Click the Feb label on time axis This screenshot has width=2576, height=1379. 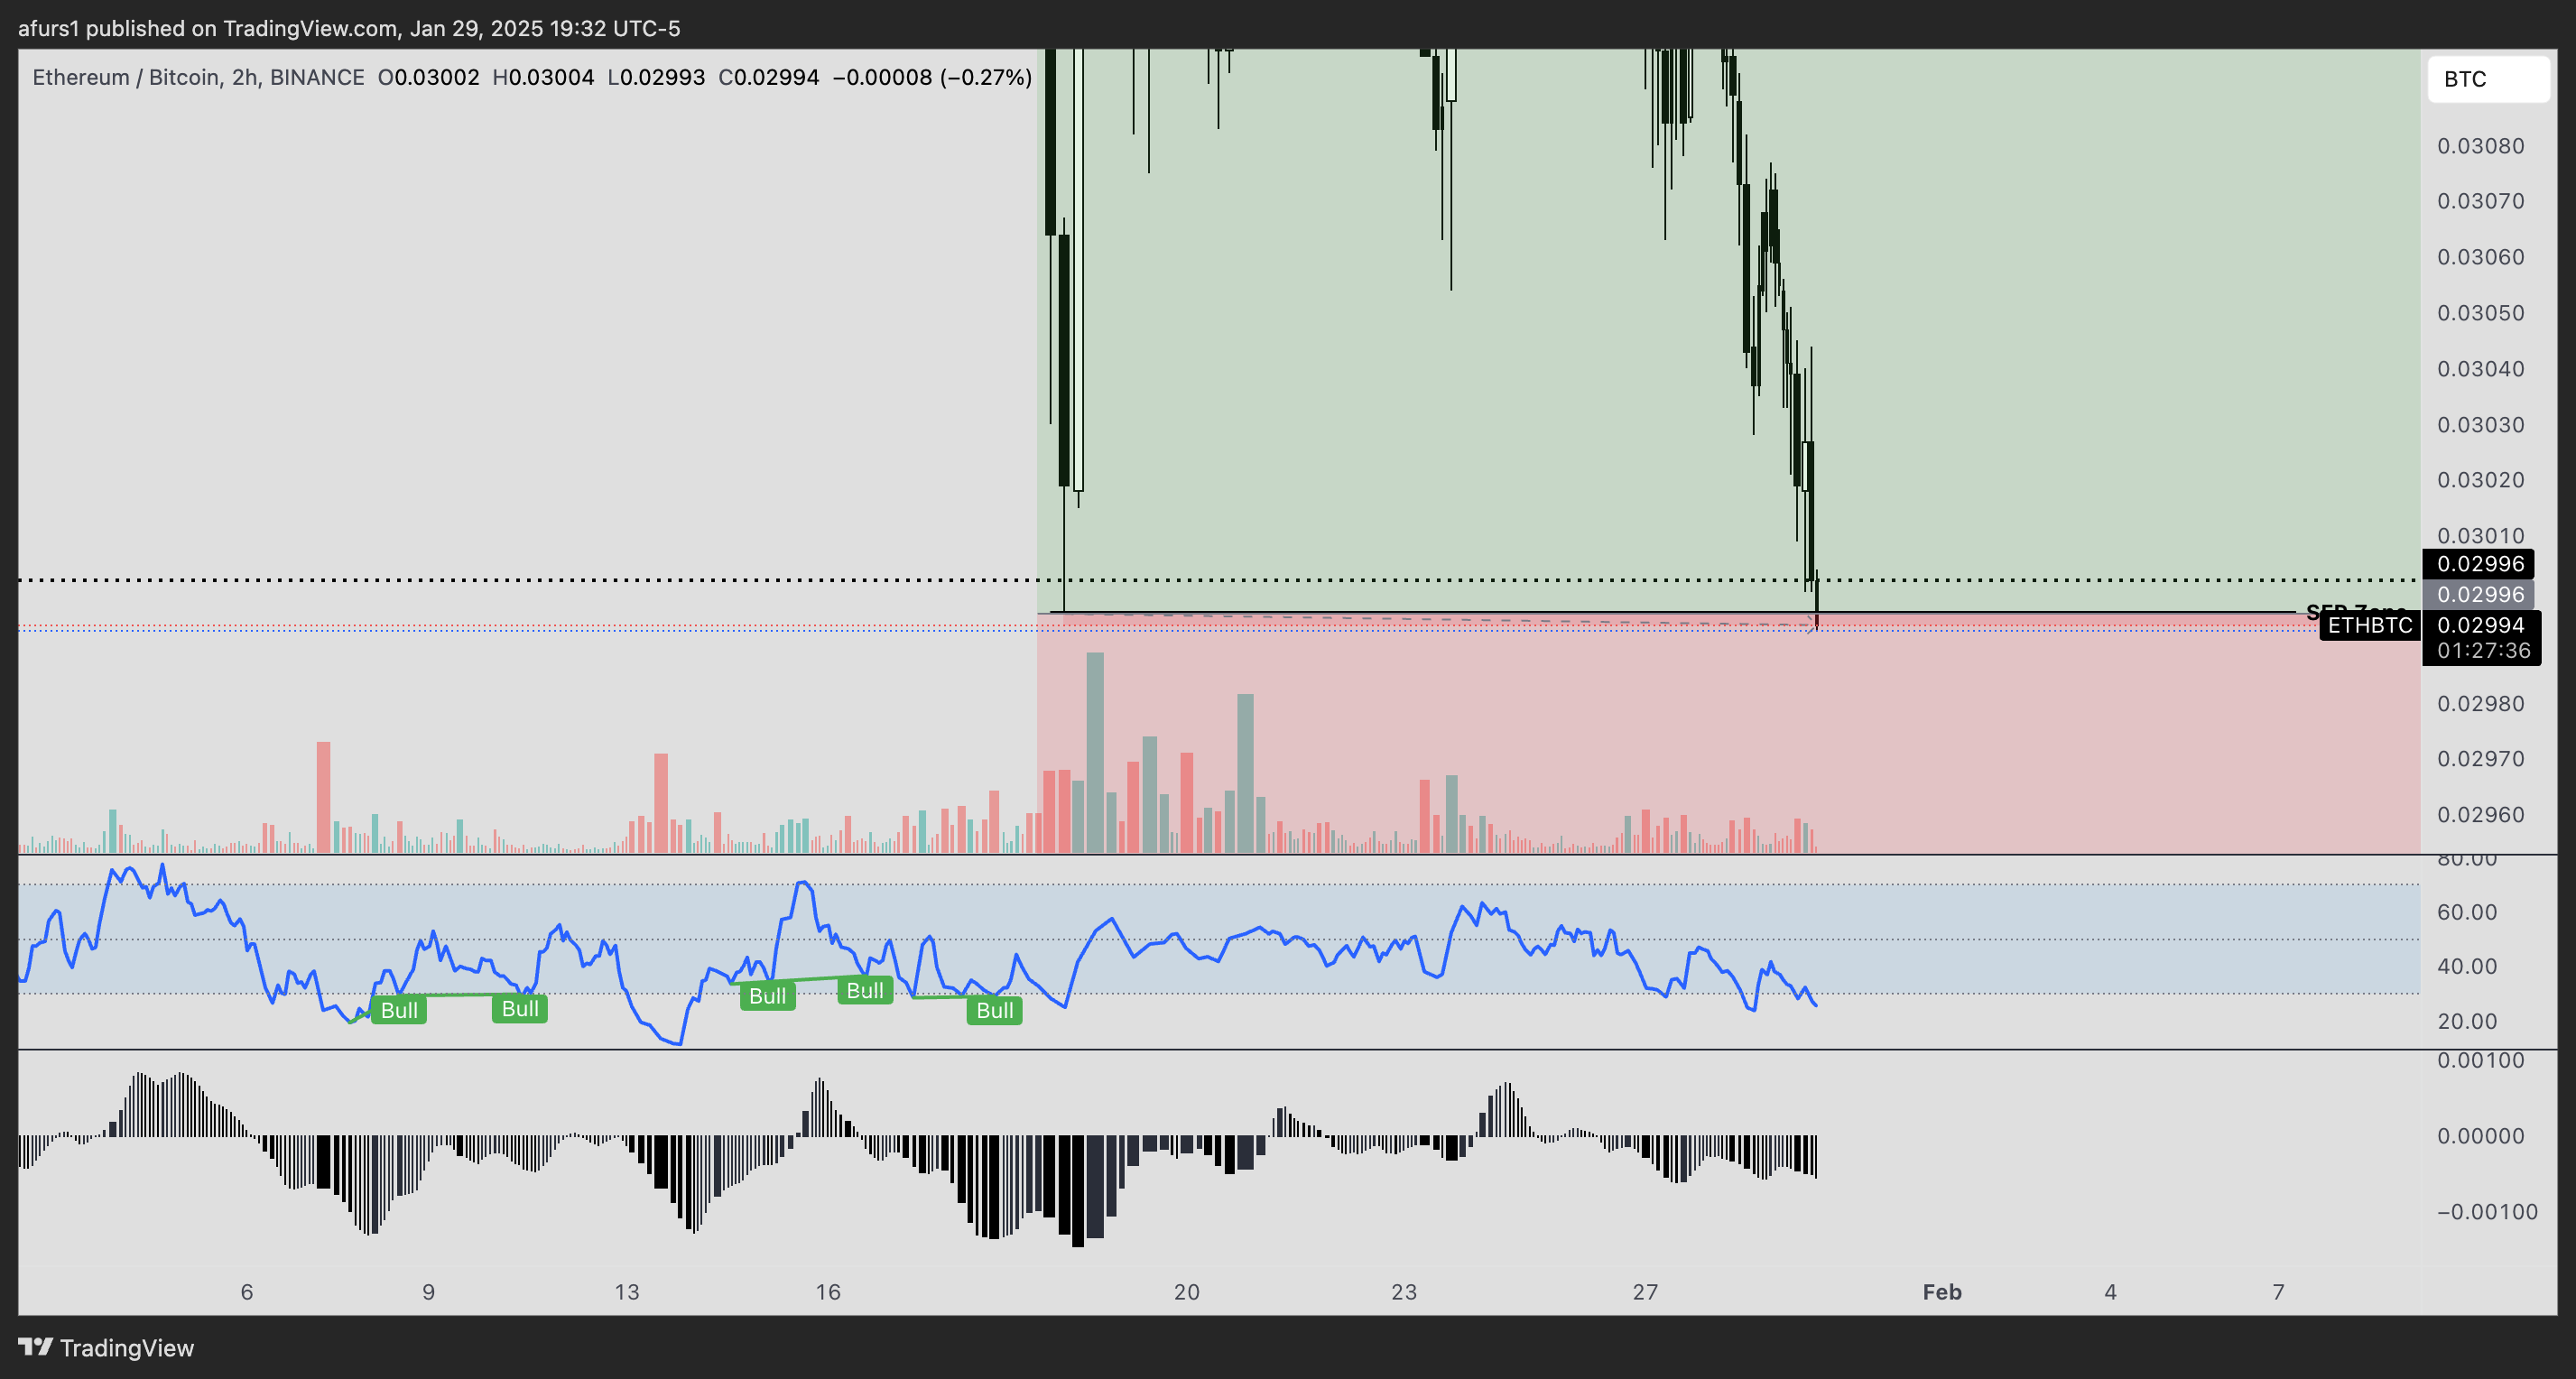(x=1942, y=1292)
